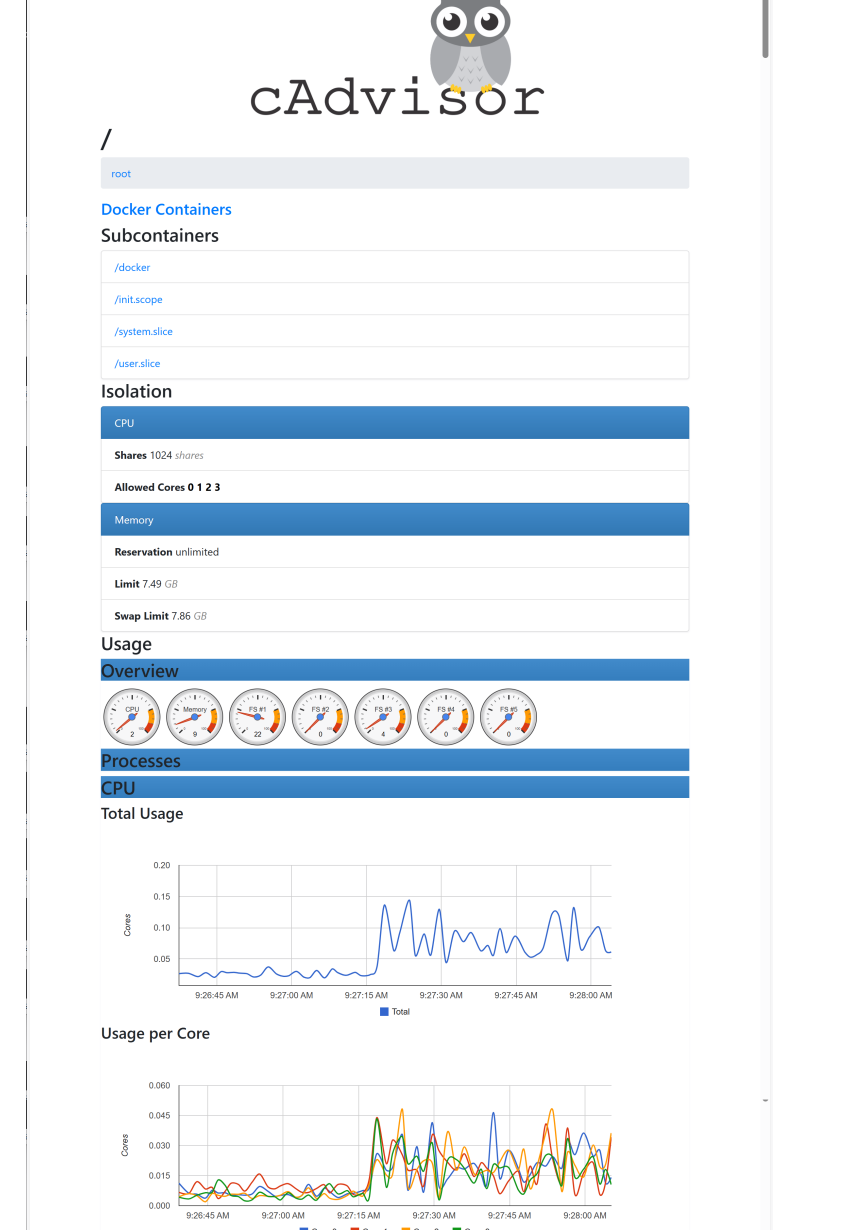Image resolution: width=854 pixels, height=1230 pixels.
Task: Open the /user.slice subcontainer
Action: (x=137, y=364)
